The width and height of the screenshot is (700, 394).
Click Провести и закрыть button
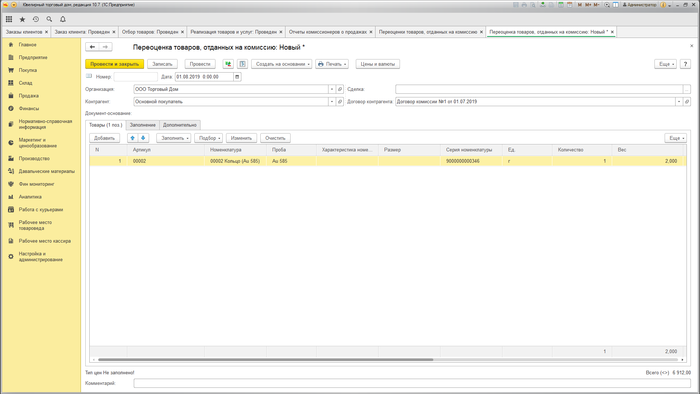point(115,64)
